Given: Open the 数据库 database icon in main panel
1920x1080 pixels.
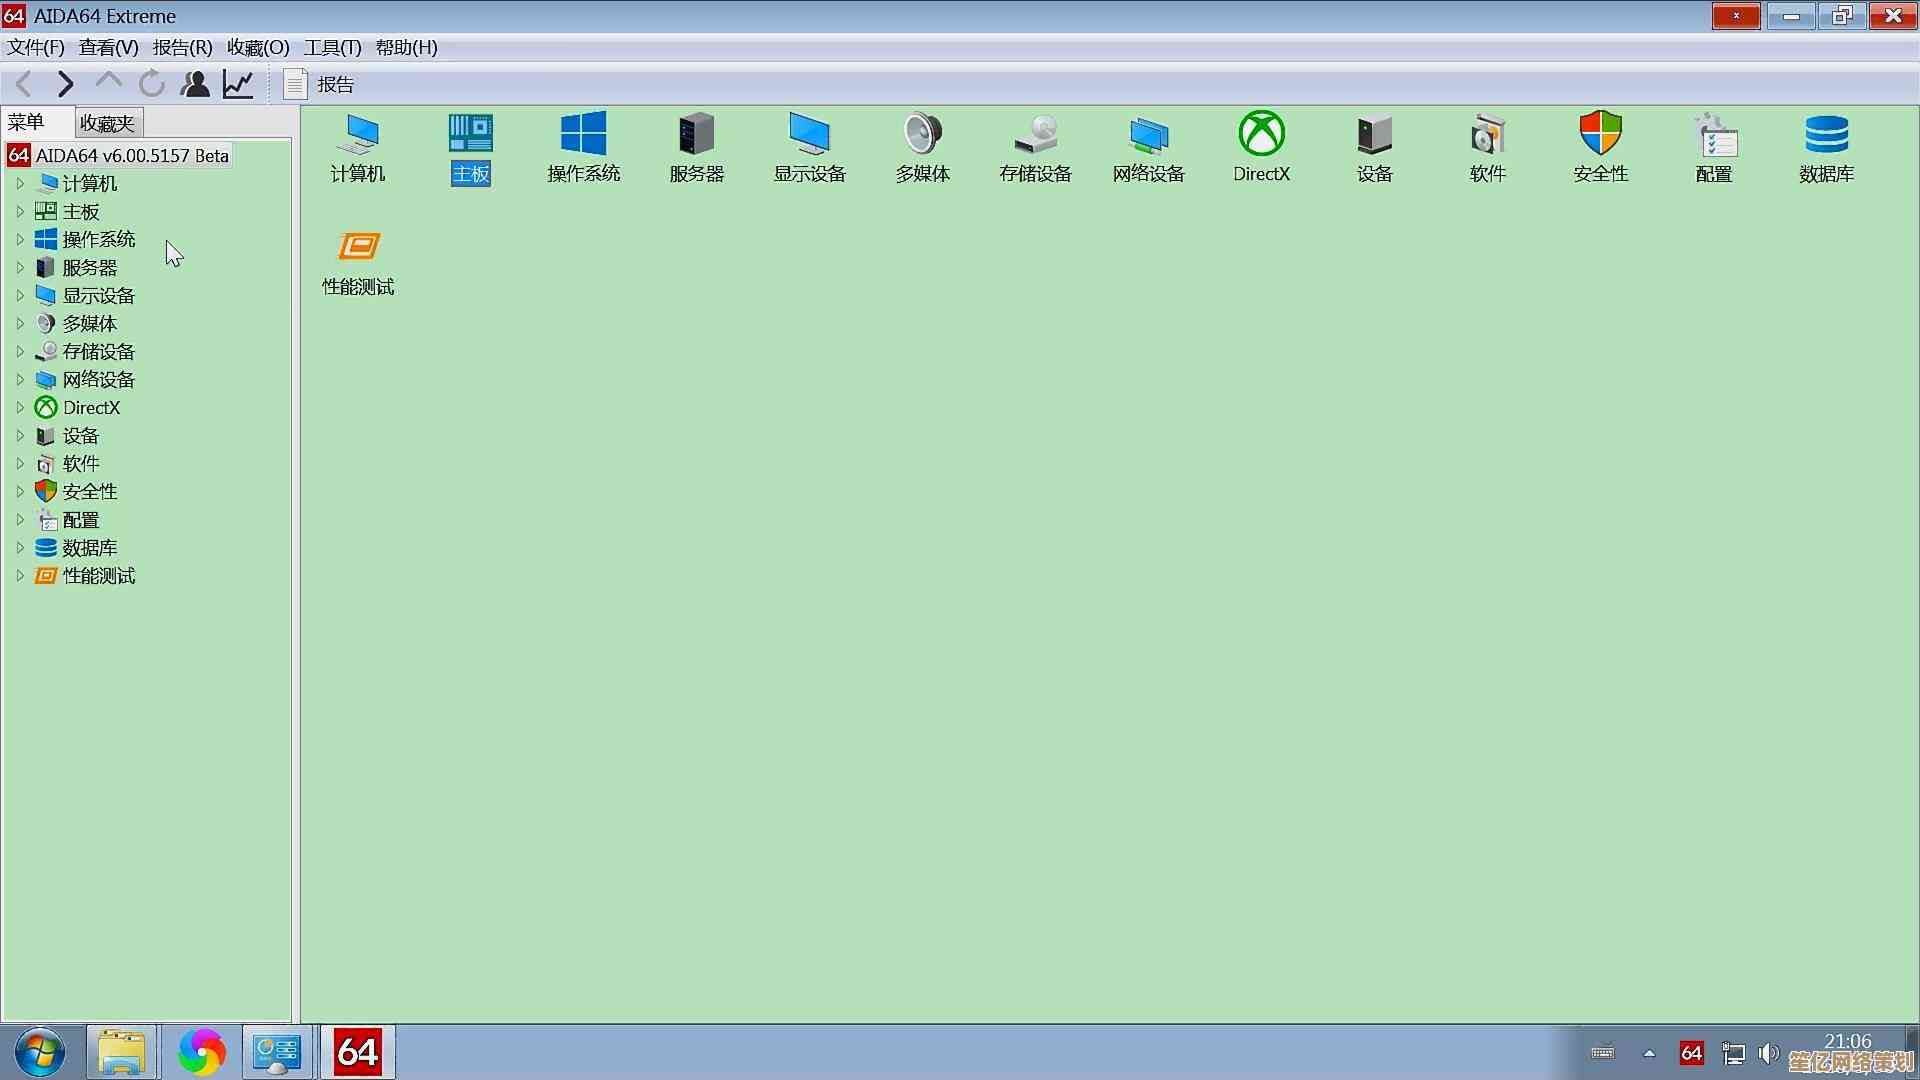Looking at the screenshot, I should click(x=1826, y=135).
